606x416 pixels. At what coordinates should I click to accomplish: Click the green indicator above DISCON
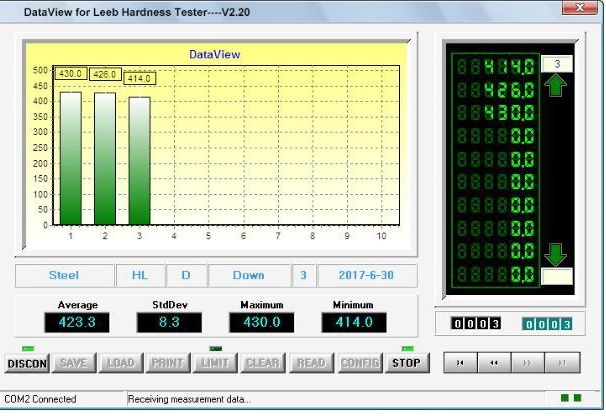27,348
